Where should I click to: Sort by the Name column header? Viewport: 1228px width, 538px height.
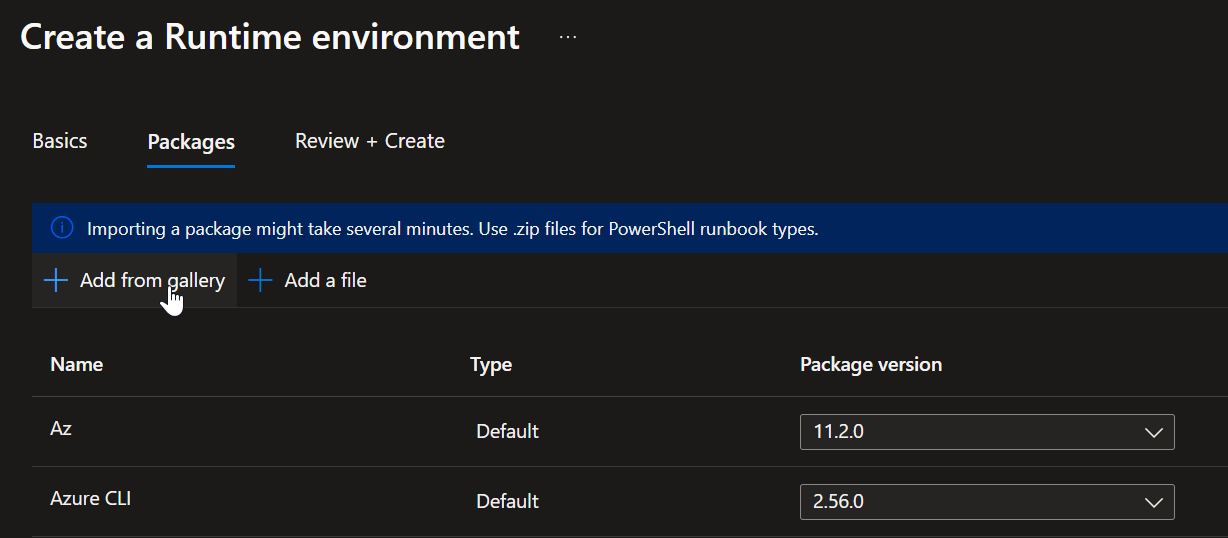pos(77,364)
